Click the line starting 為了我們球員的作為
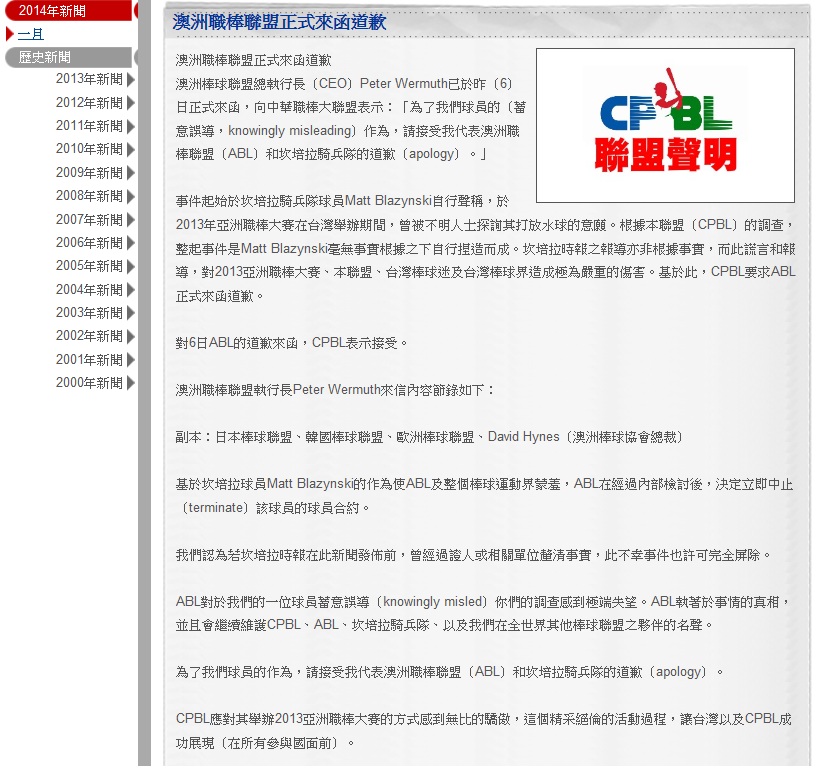Screen dimensions: 820x776 (449, 672)
